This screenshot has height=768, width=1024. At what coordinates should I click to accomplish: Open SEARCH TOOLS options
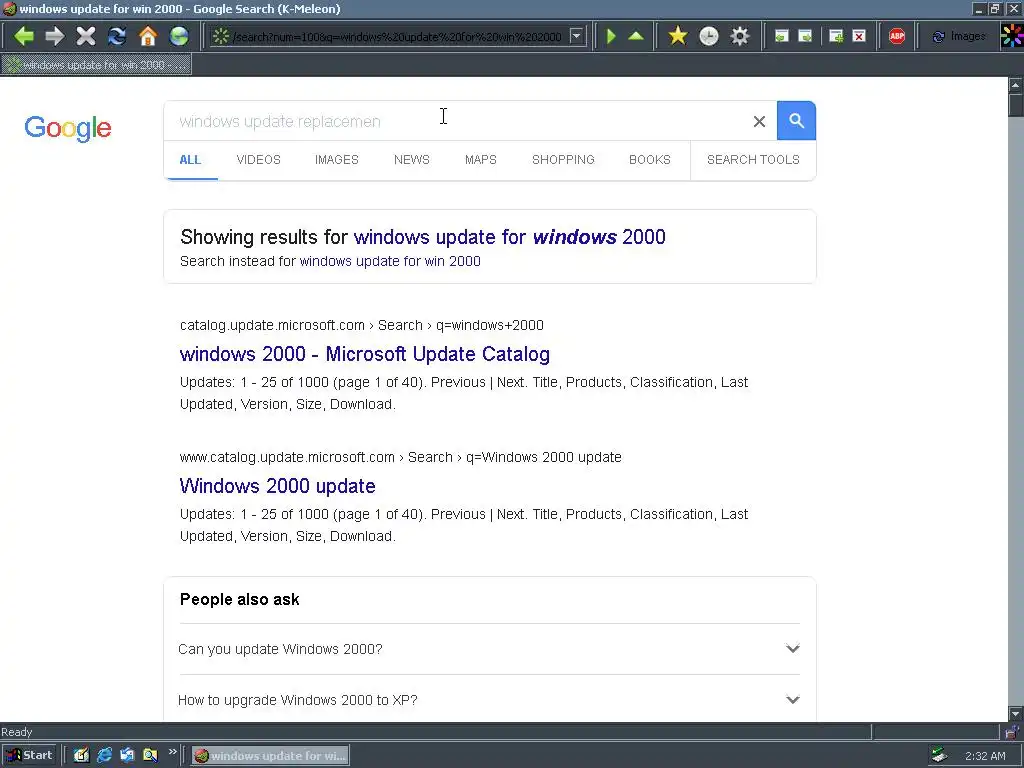(x=753, y=160)
